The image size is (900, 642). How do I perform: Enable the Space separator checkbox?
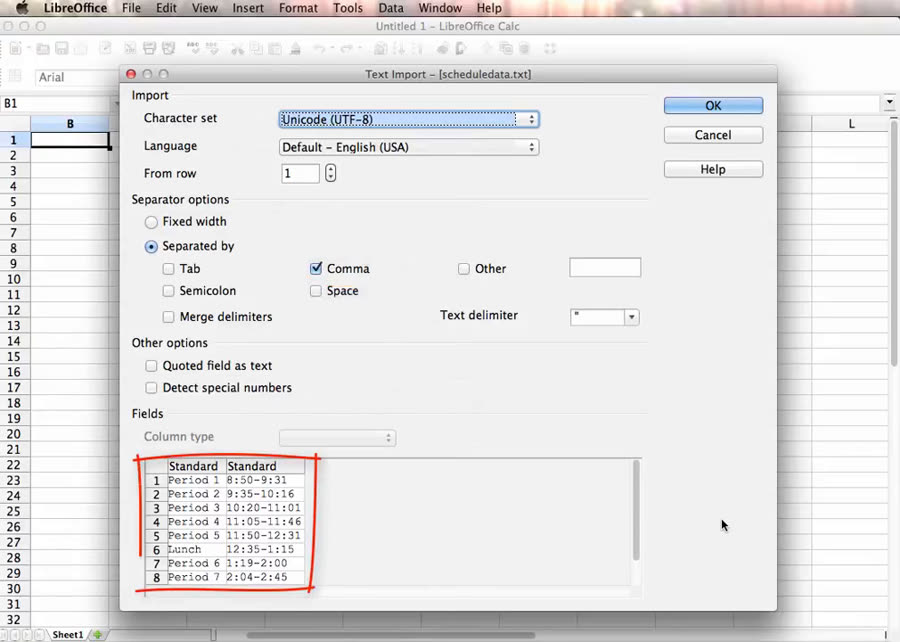(316, 291)
